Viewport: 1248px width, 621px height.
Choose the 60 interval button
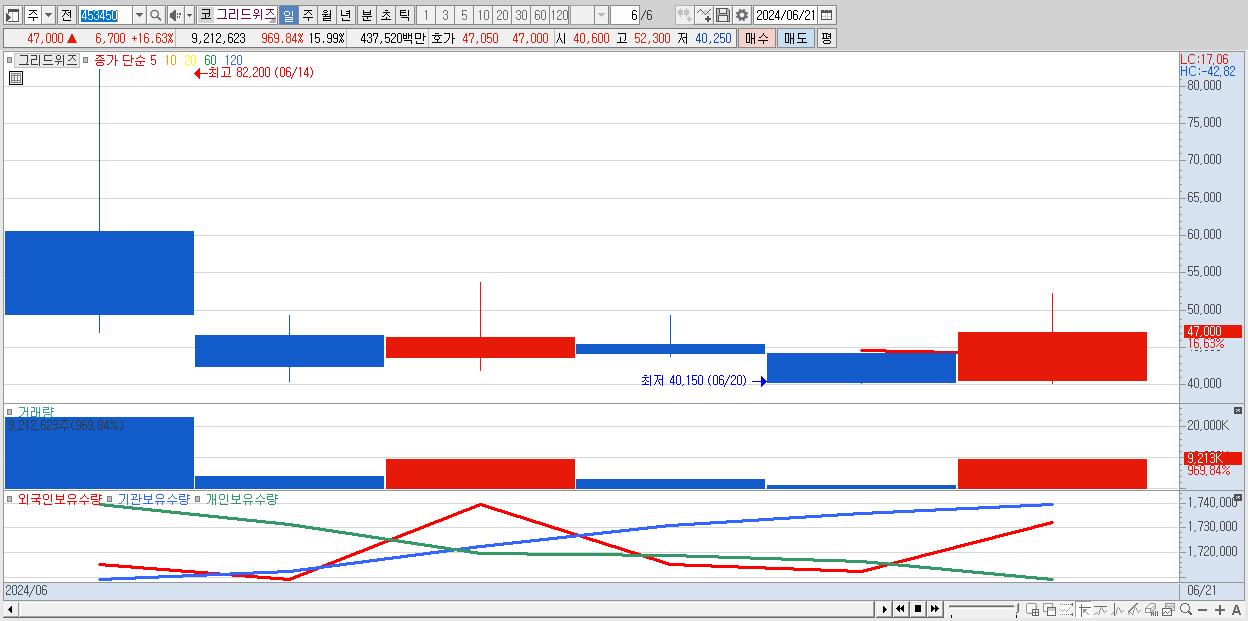click(x=539, y=15)
